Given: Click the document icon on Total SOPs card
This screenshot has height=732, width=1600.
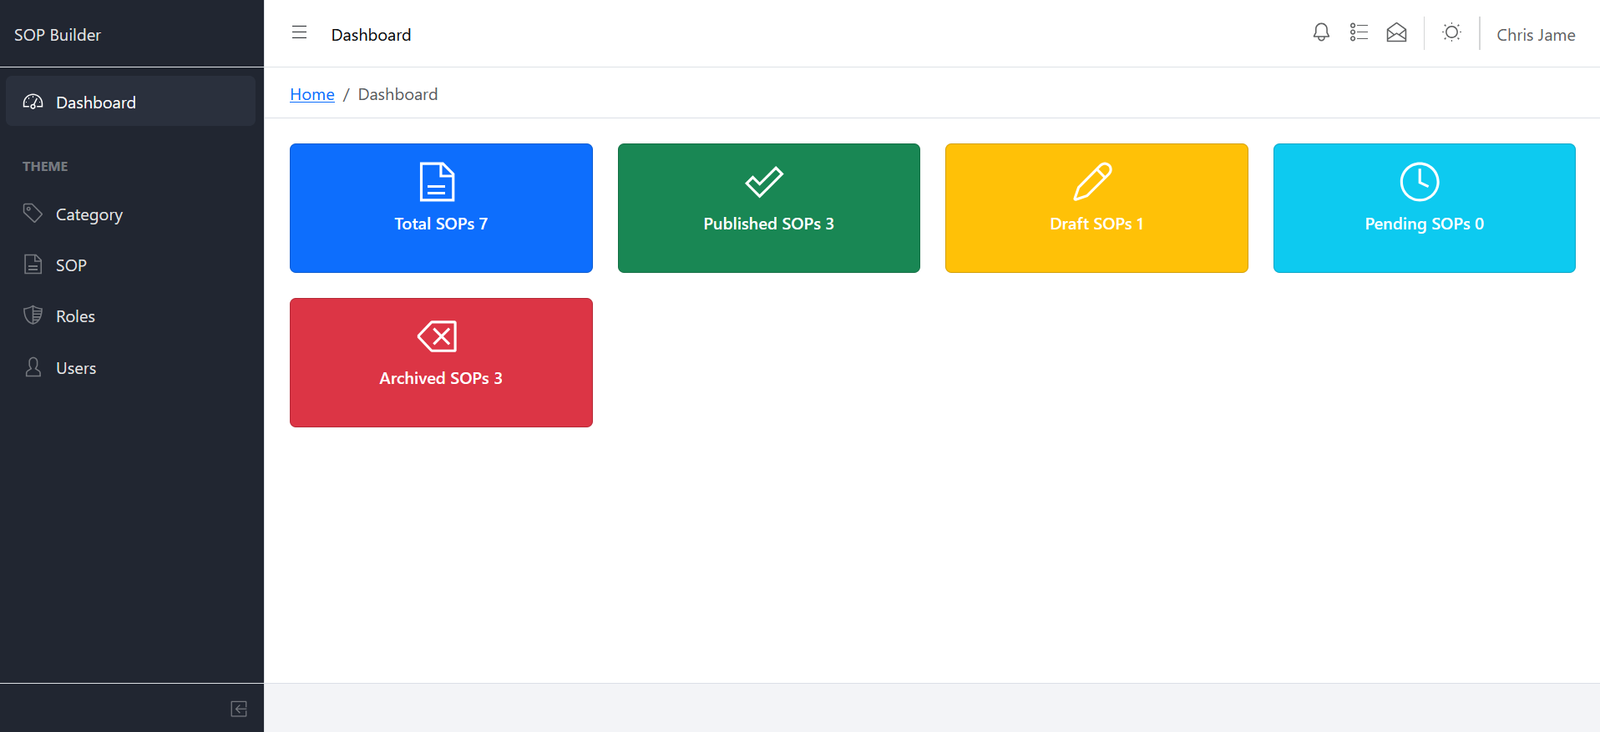Looking at the screenshot, I should 437,182.
